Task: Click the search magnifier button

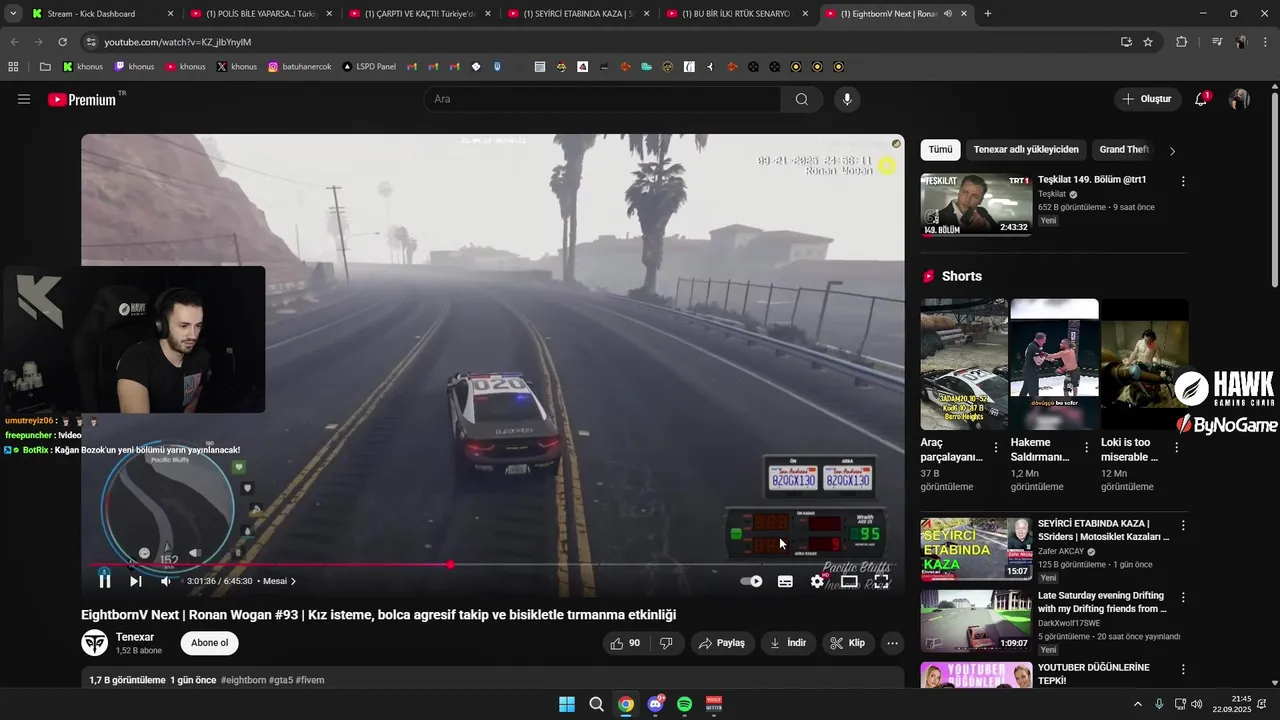Action: pos(802,99)
